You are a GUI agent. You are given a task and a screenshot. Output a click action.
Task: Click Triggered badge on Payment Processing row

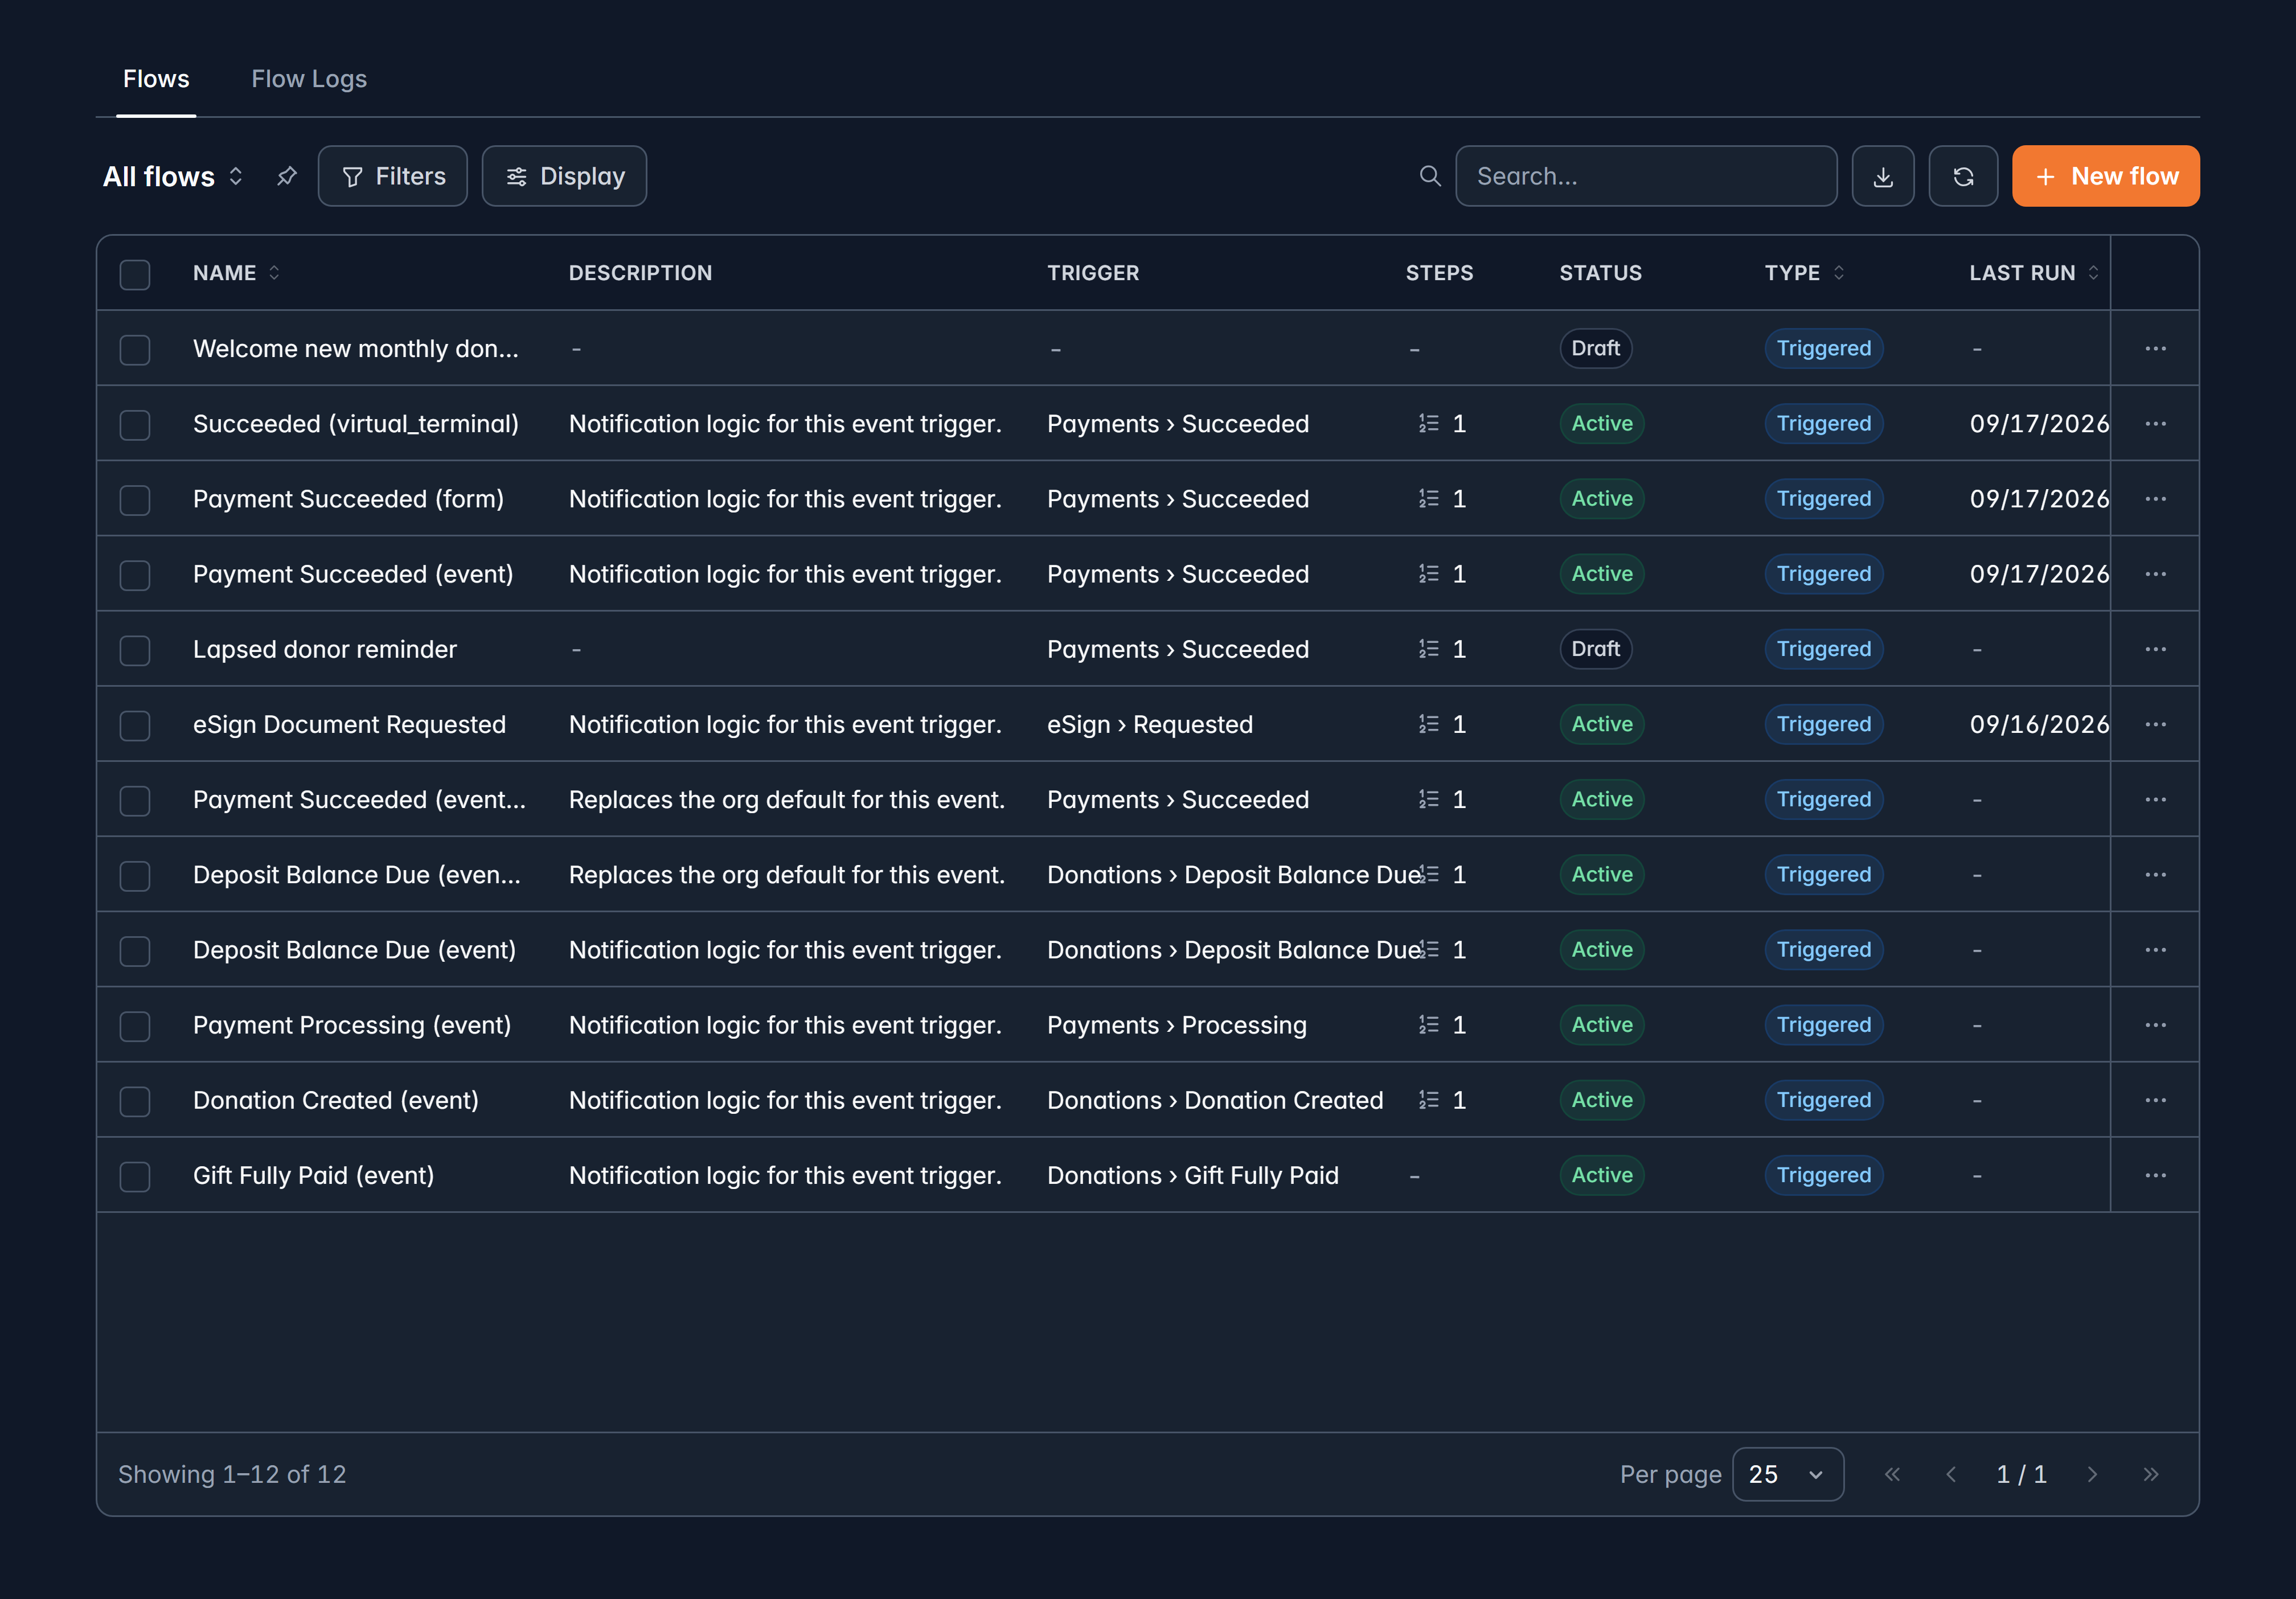tap(1823, 1025)
